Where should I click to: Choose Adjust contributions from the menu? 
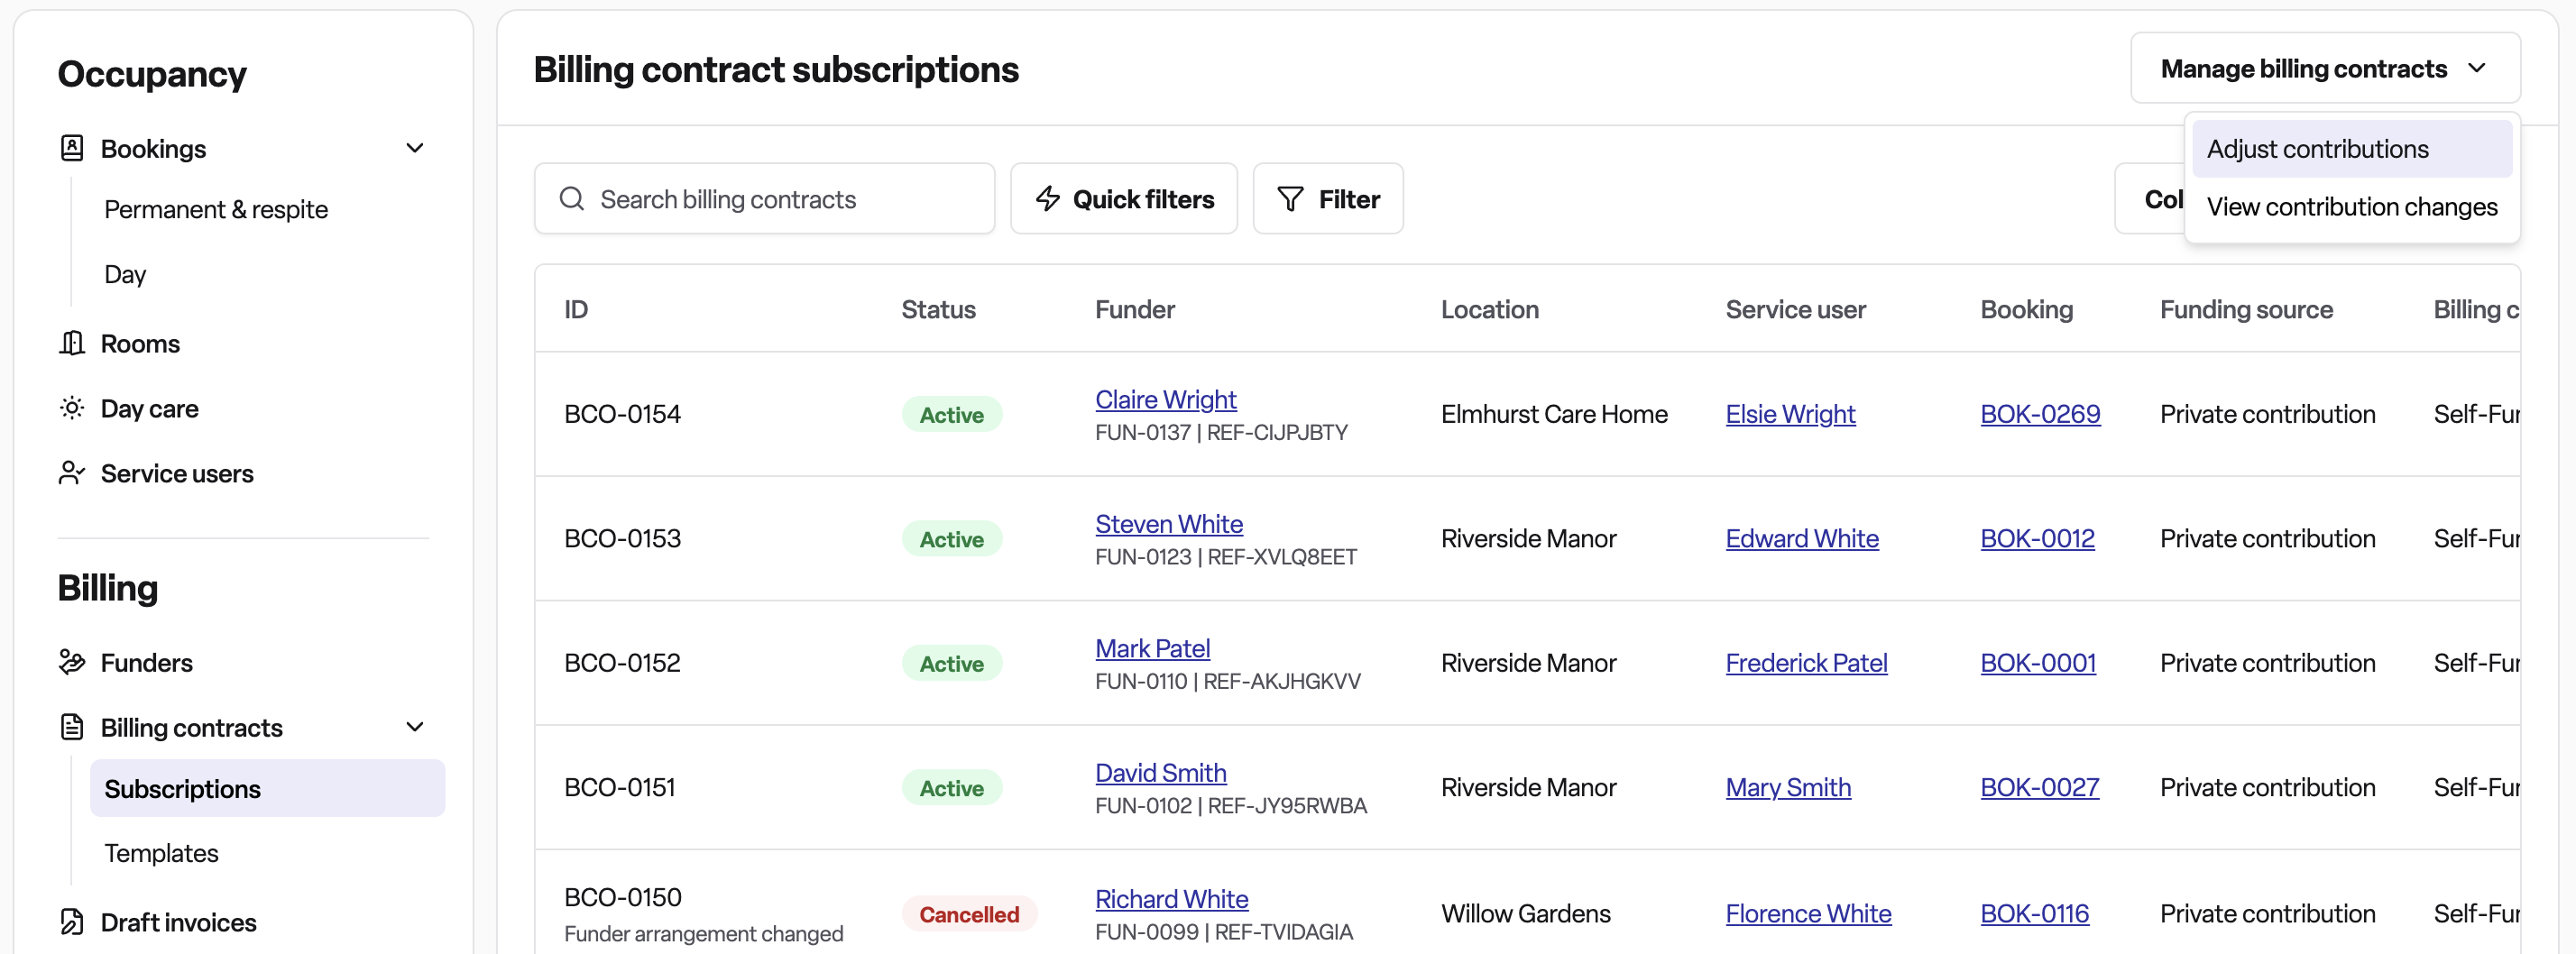2351,149
